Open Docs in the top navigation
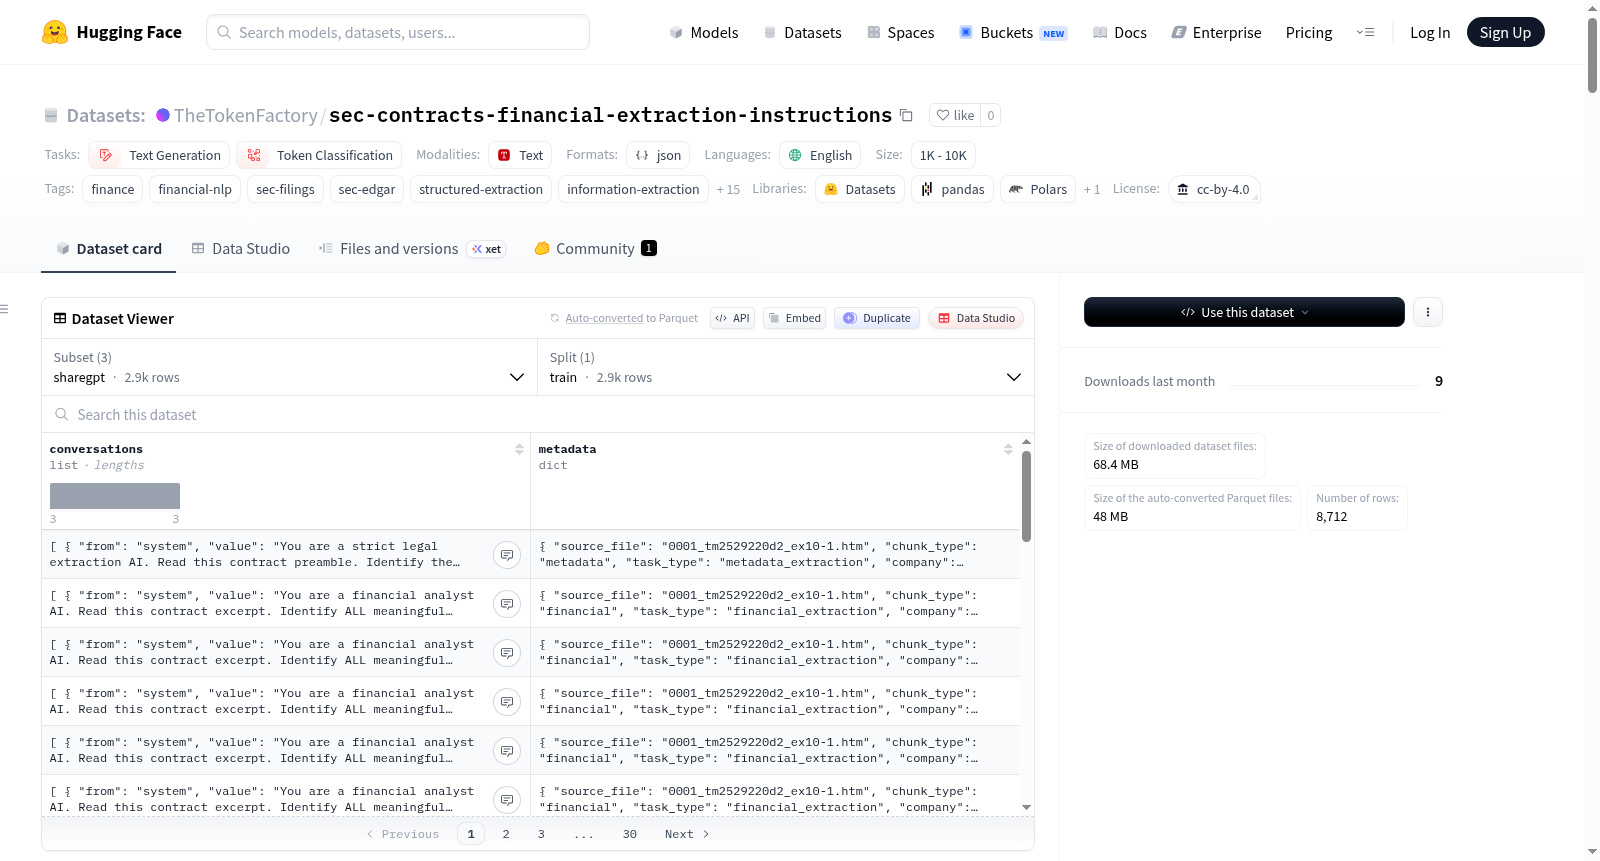Viewport: 1600px width, 861px height. (x=1119, y=32)
